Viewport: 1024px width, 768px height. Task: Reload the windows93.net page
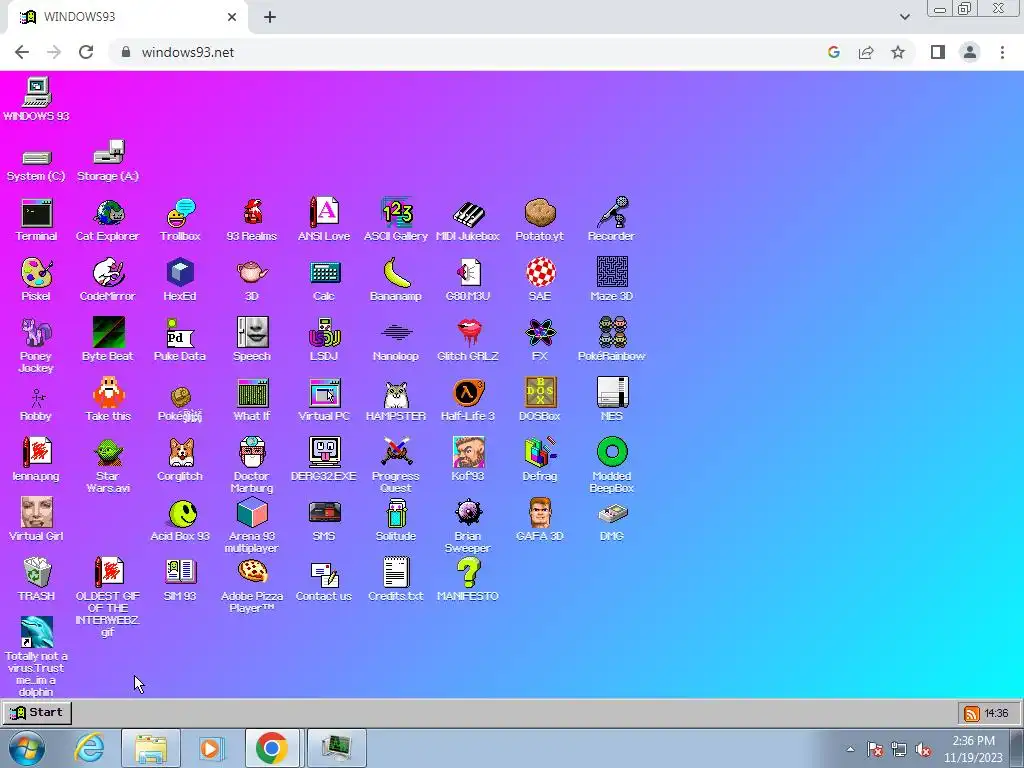(x=86, y=52)
